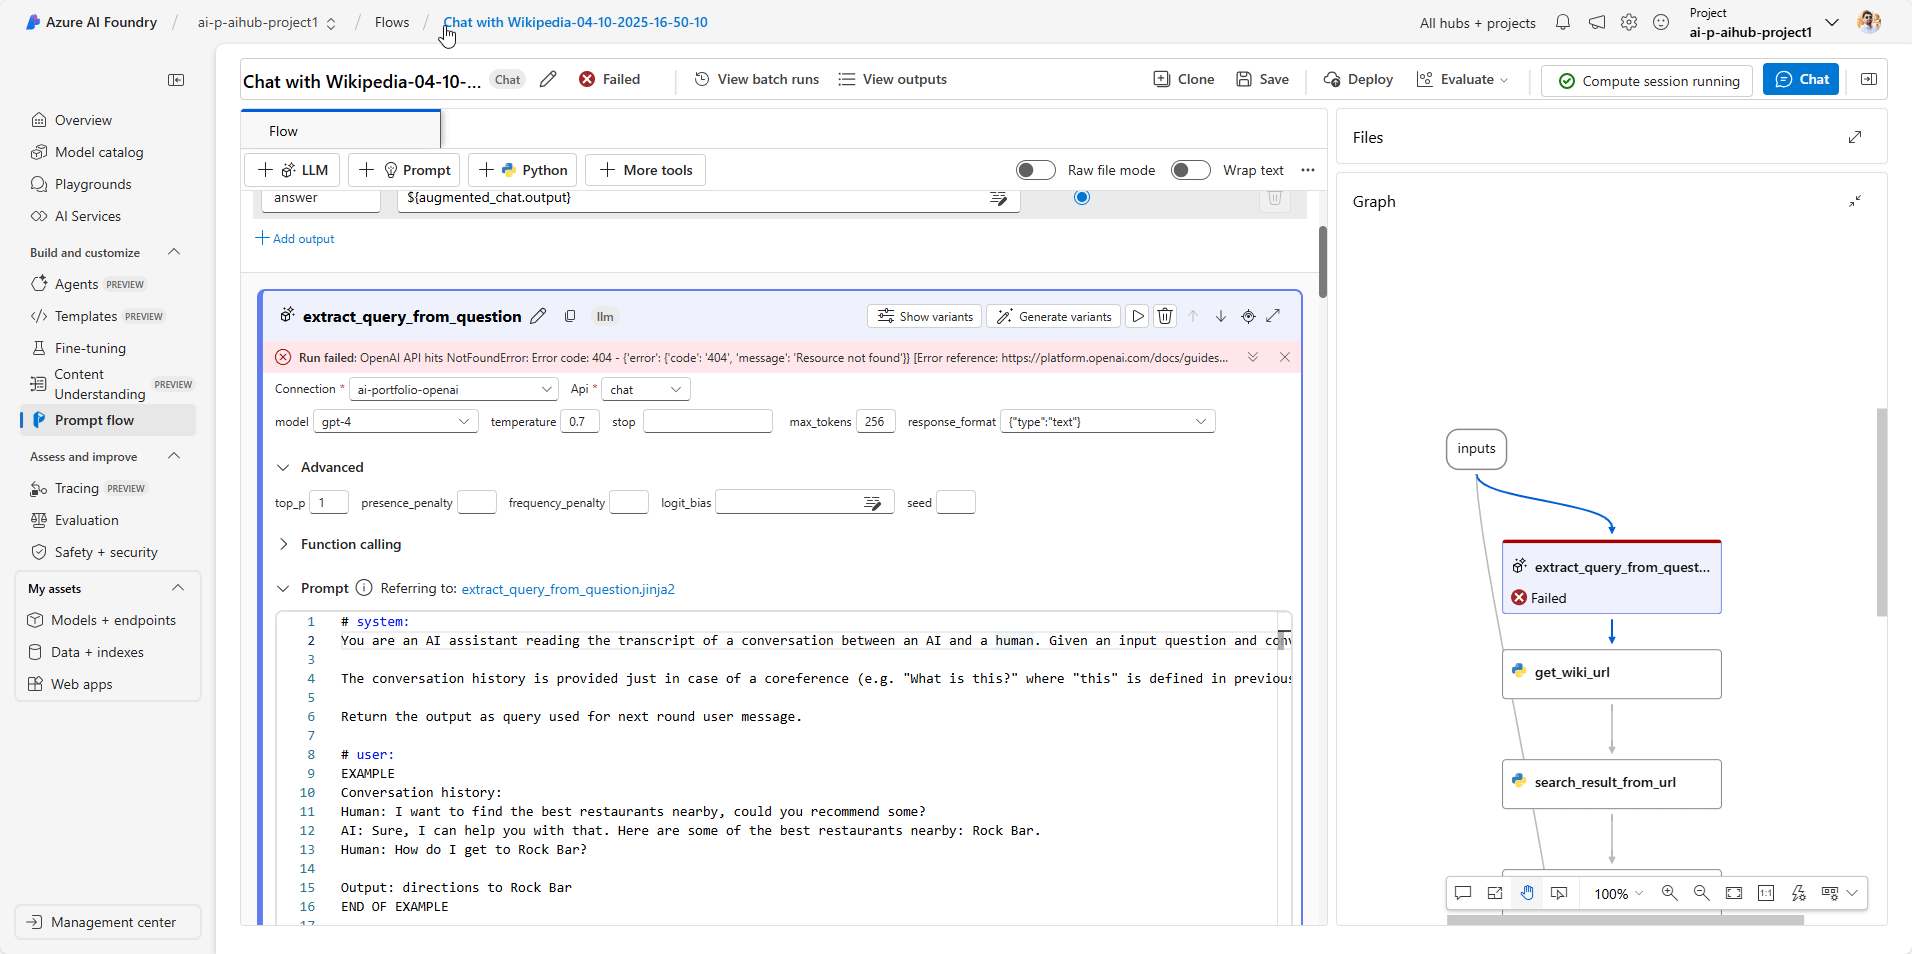The height and width of the screenshot is (954, 1912).
Task: Toggle graph comments icon
Action: click(x=1463, y=893)
